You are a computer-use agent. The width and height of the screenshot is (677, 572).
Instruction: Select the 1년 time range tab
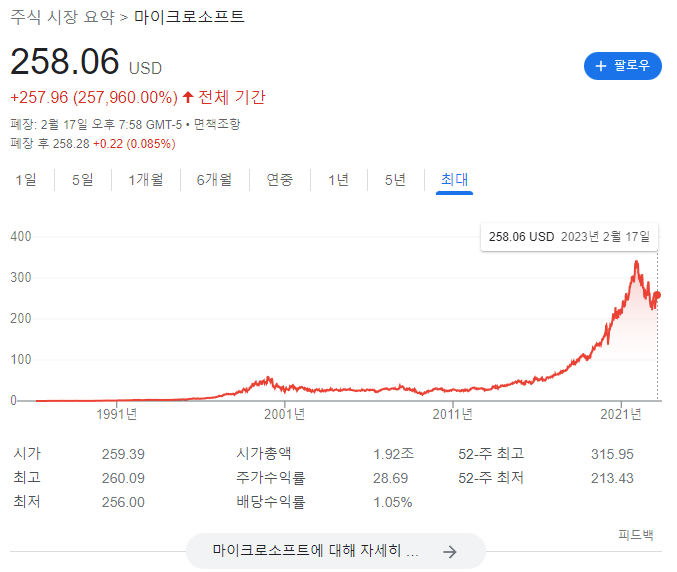click(338, 180)
